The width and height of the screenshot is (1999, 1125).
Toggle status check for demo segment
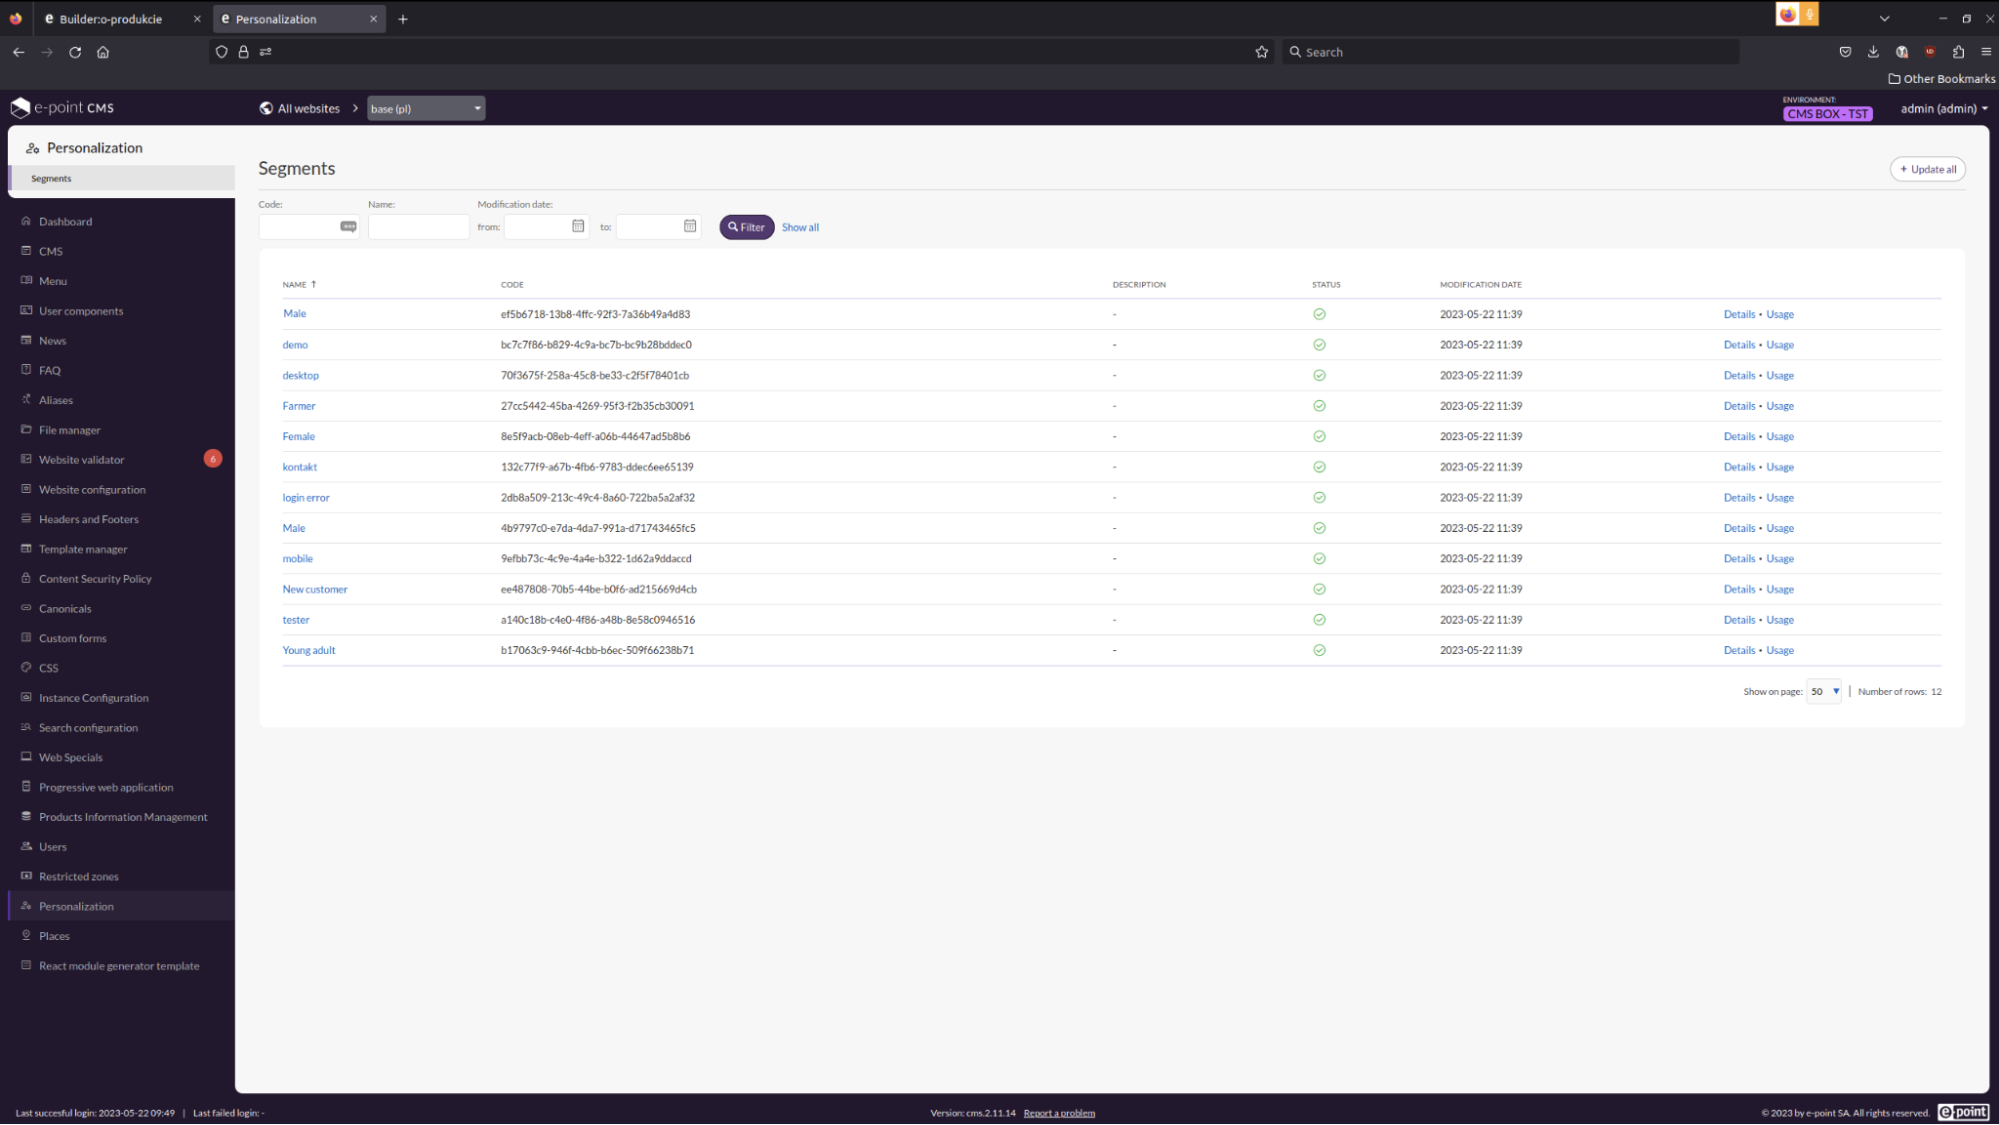coord(1319,344)
